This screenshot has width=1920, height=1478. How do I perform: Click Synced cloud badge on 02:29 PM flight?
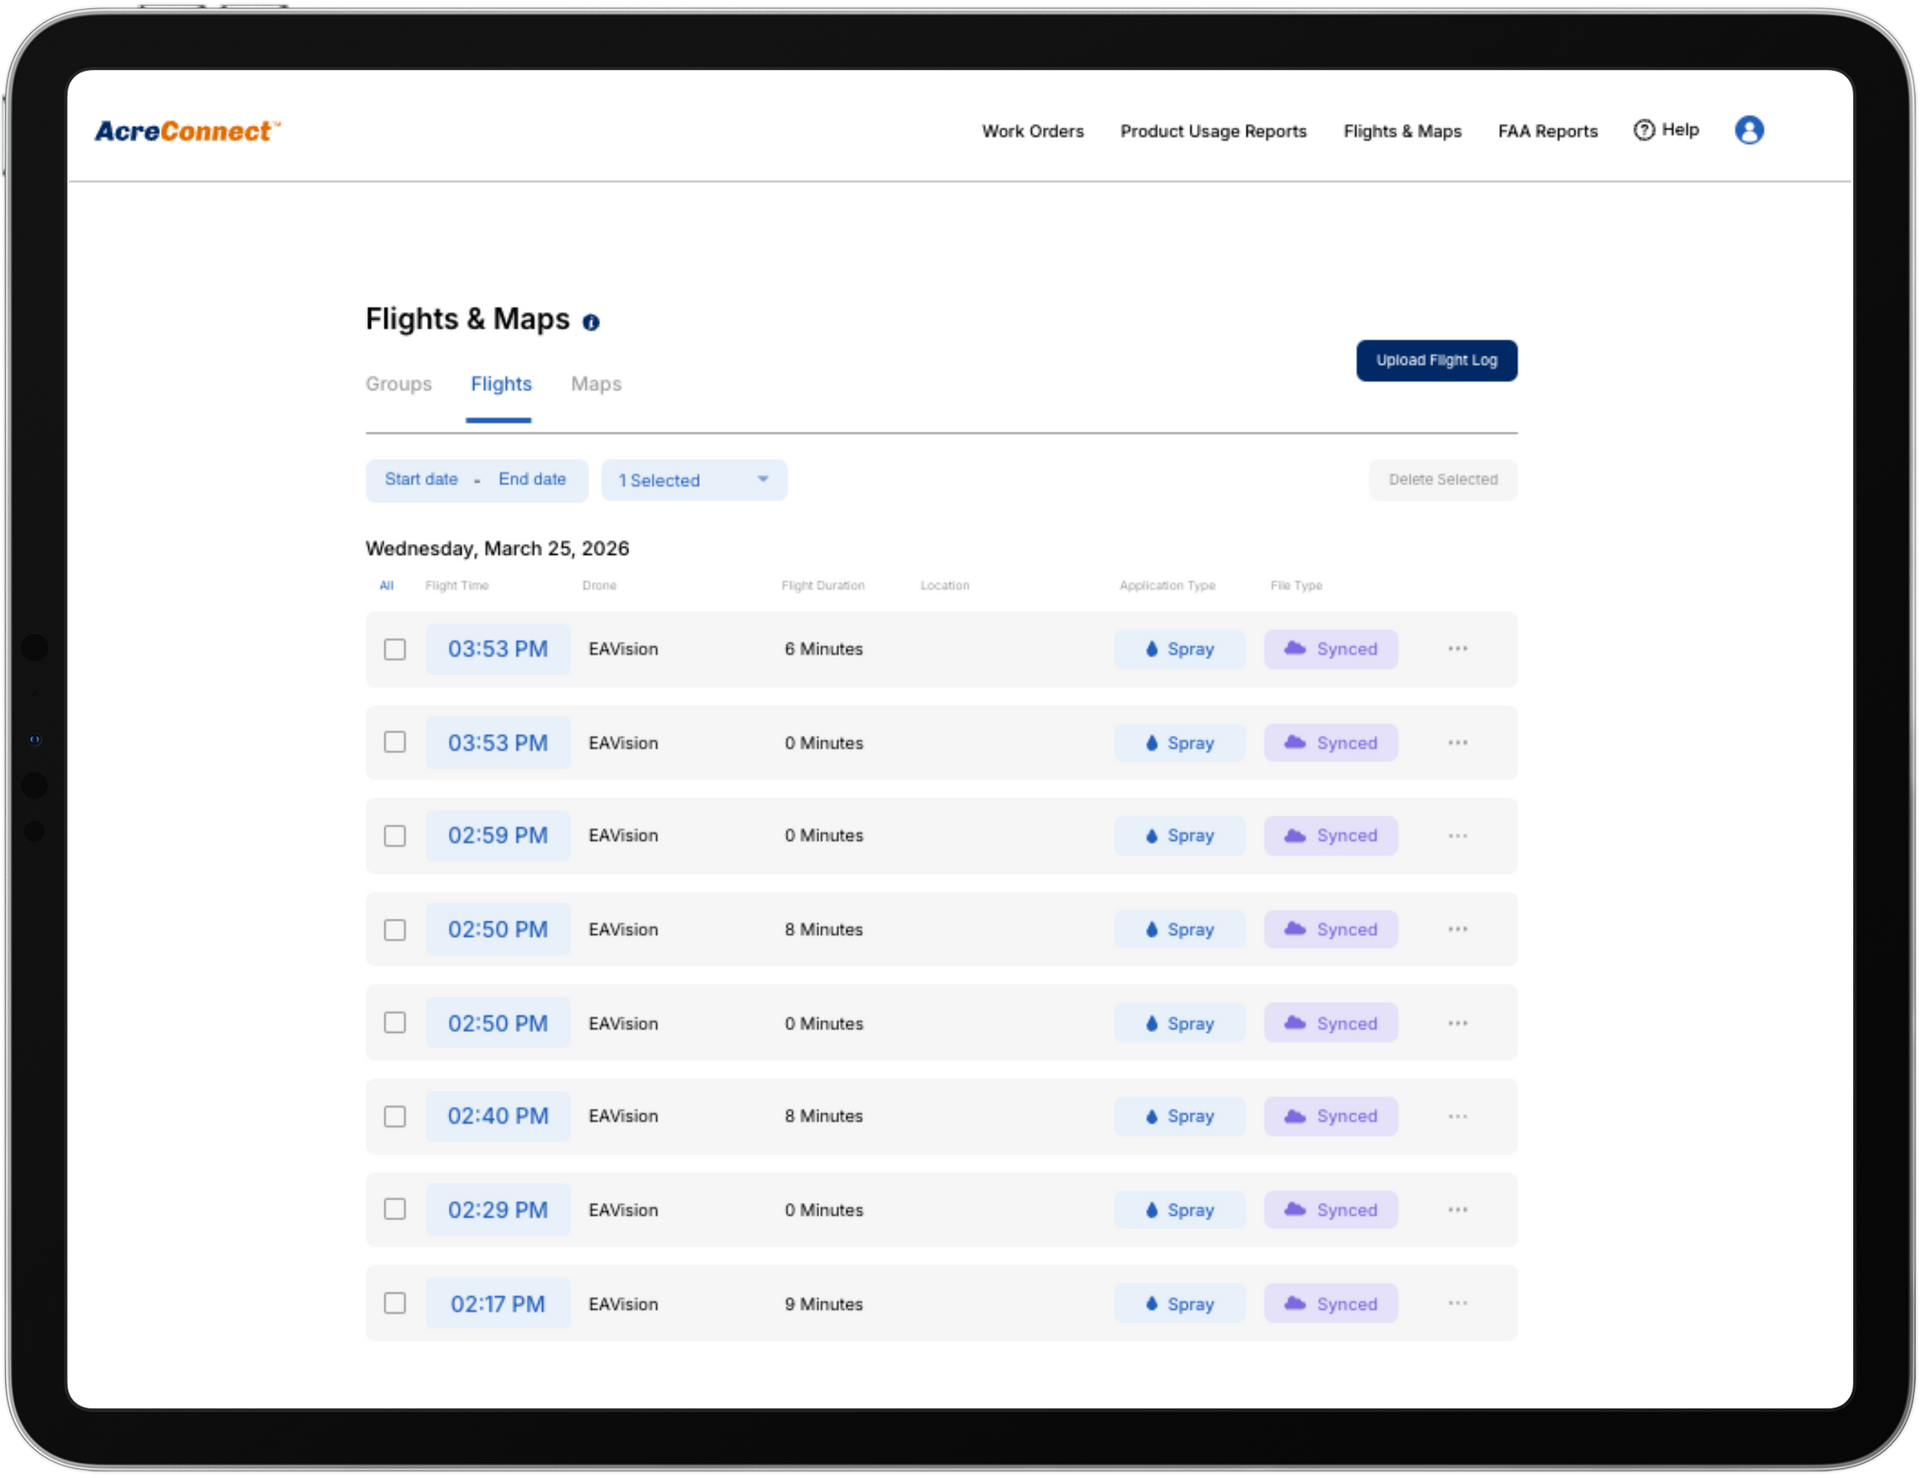(1330, 1210)
